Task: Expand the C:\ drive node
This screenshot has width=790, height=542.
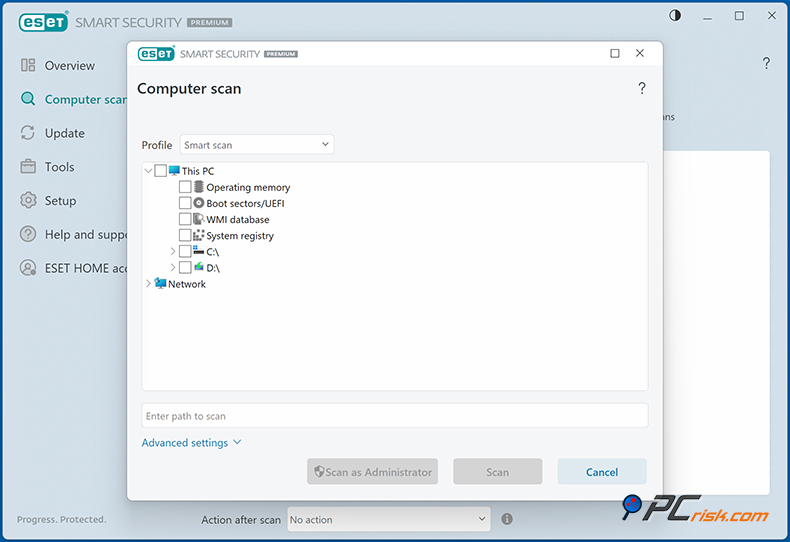Action: (x=173, y=251)
